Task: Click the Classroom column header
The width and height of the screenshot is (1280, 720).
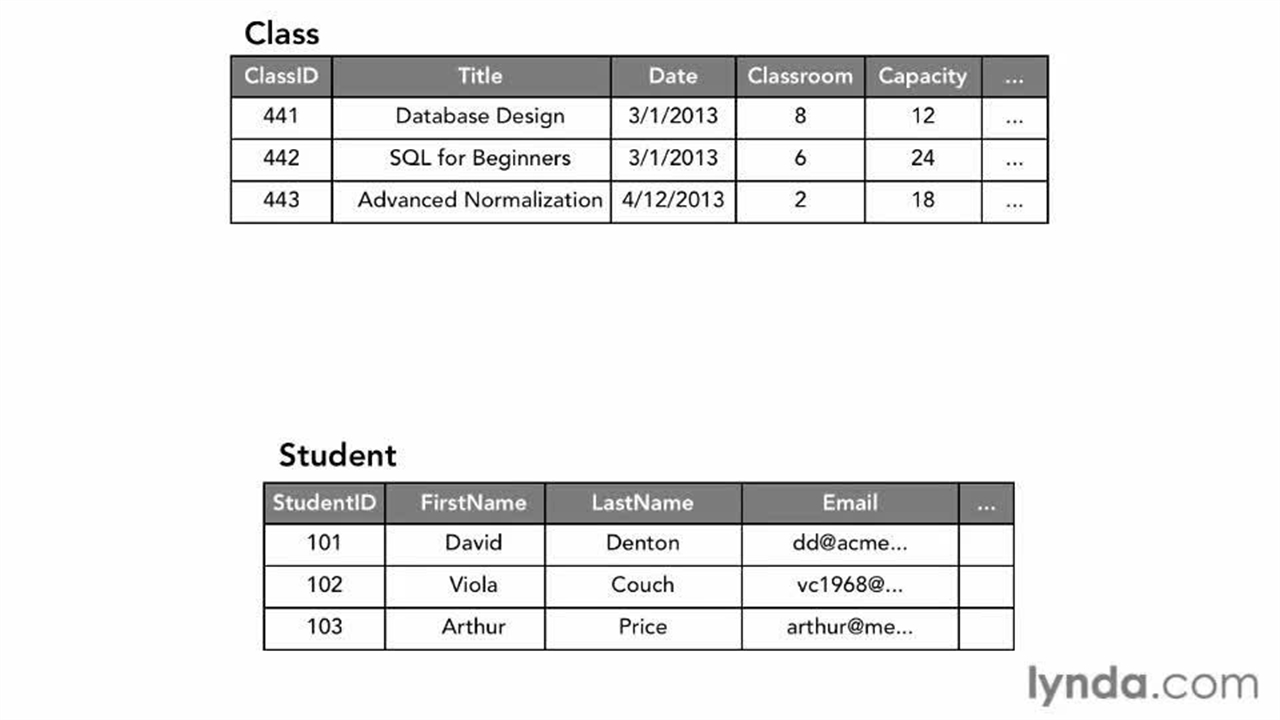Action: tap(800, 76)
